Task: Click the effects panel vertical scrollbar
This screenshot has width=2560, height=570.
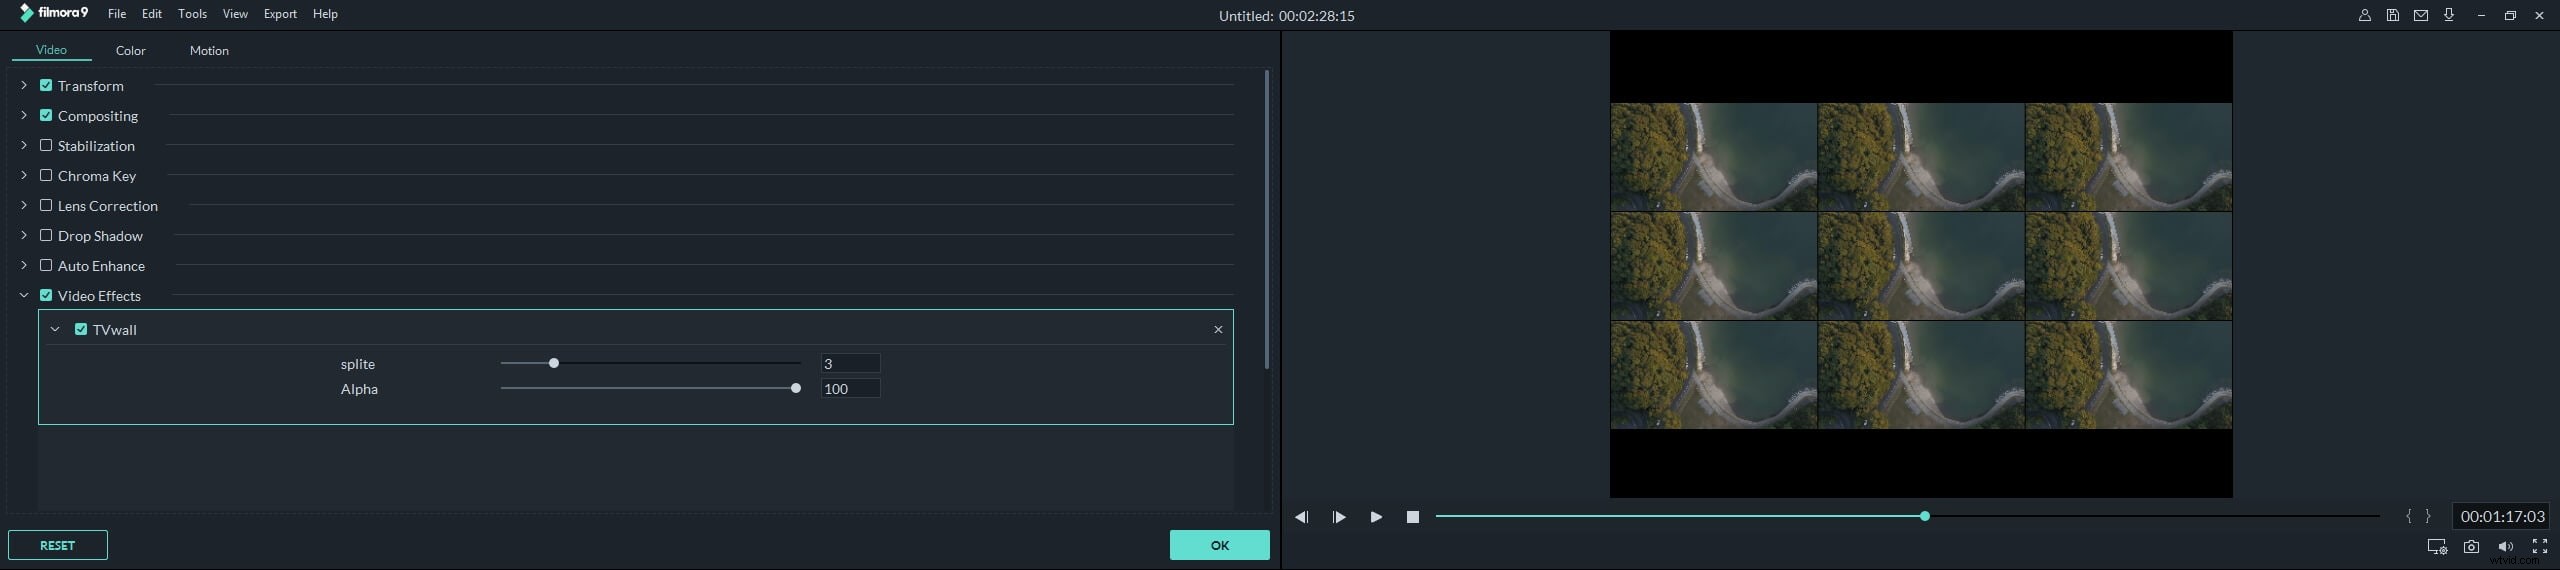Action: (x=1267, y=219)
